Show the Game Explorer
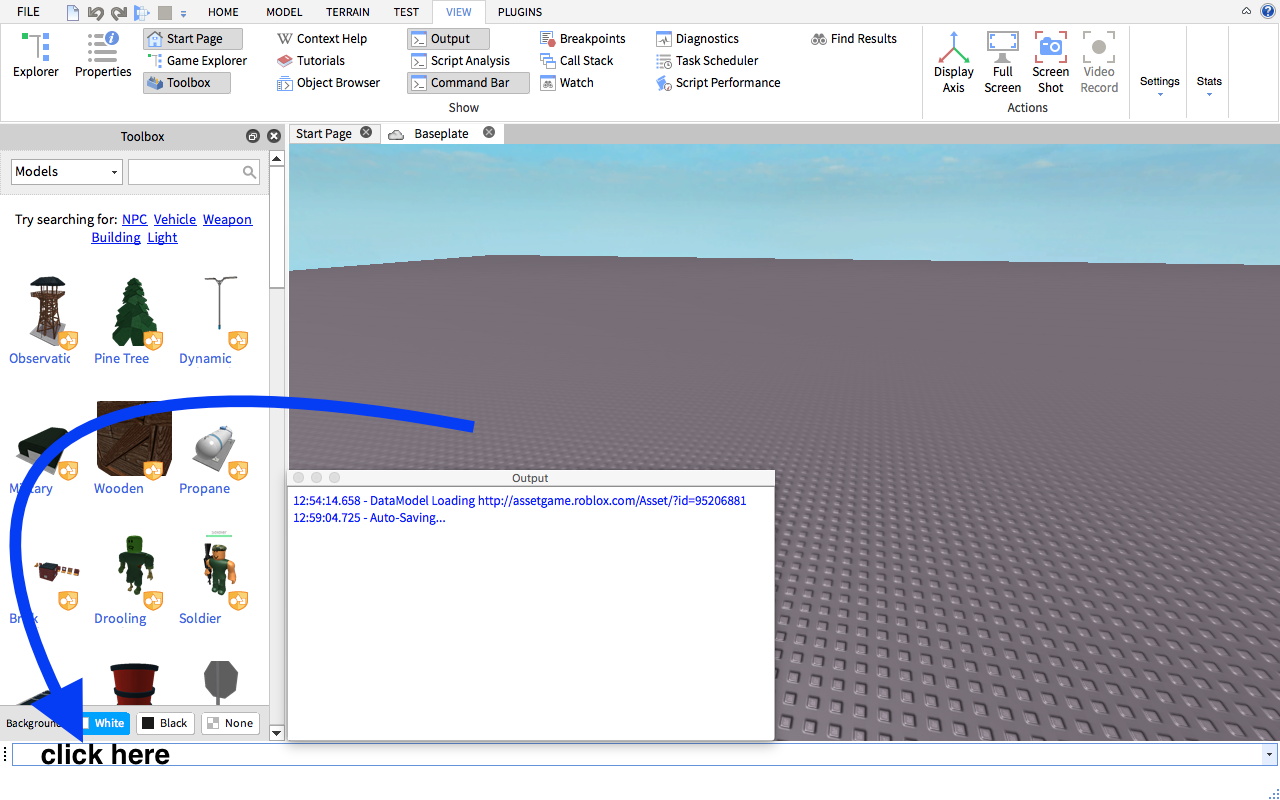This screenshot has width=1280, height=800. click(196, 61)
